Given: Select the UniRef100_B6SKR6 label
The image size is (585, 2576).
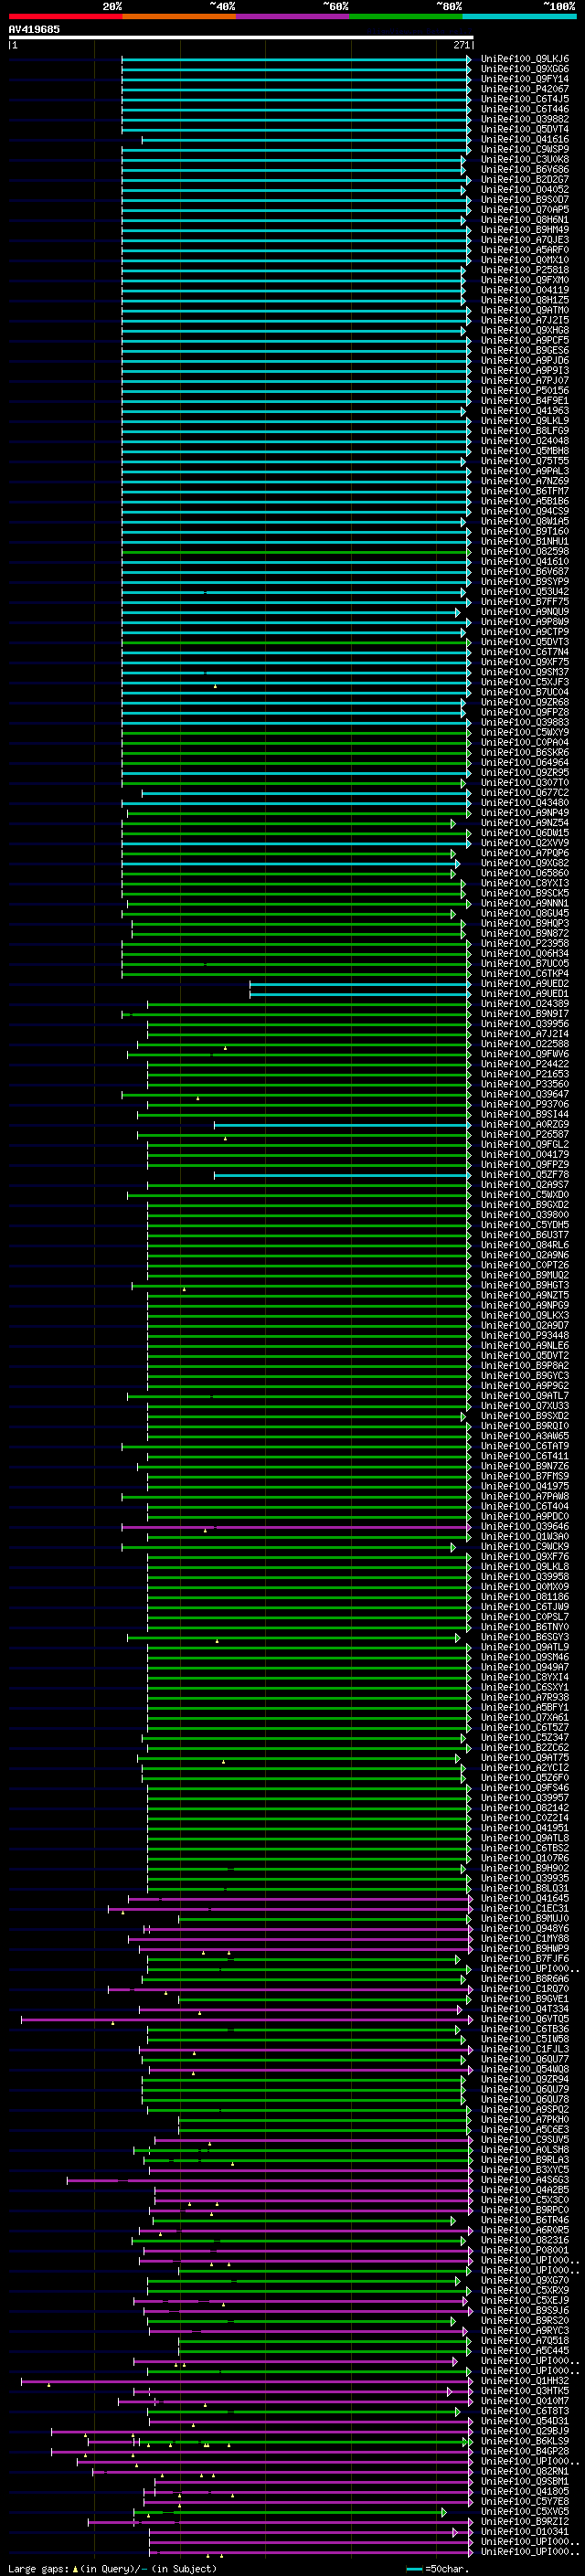Looking at the screenshot, I should (525, 752).
